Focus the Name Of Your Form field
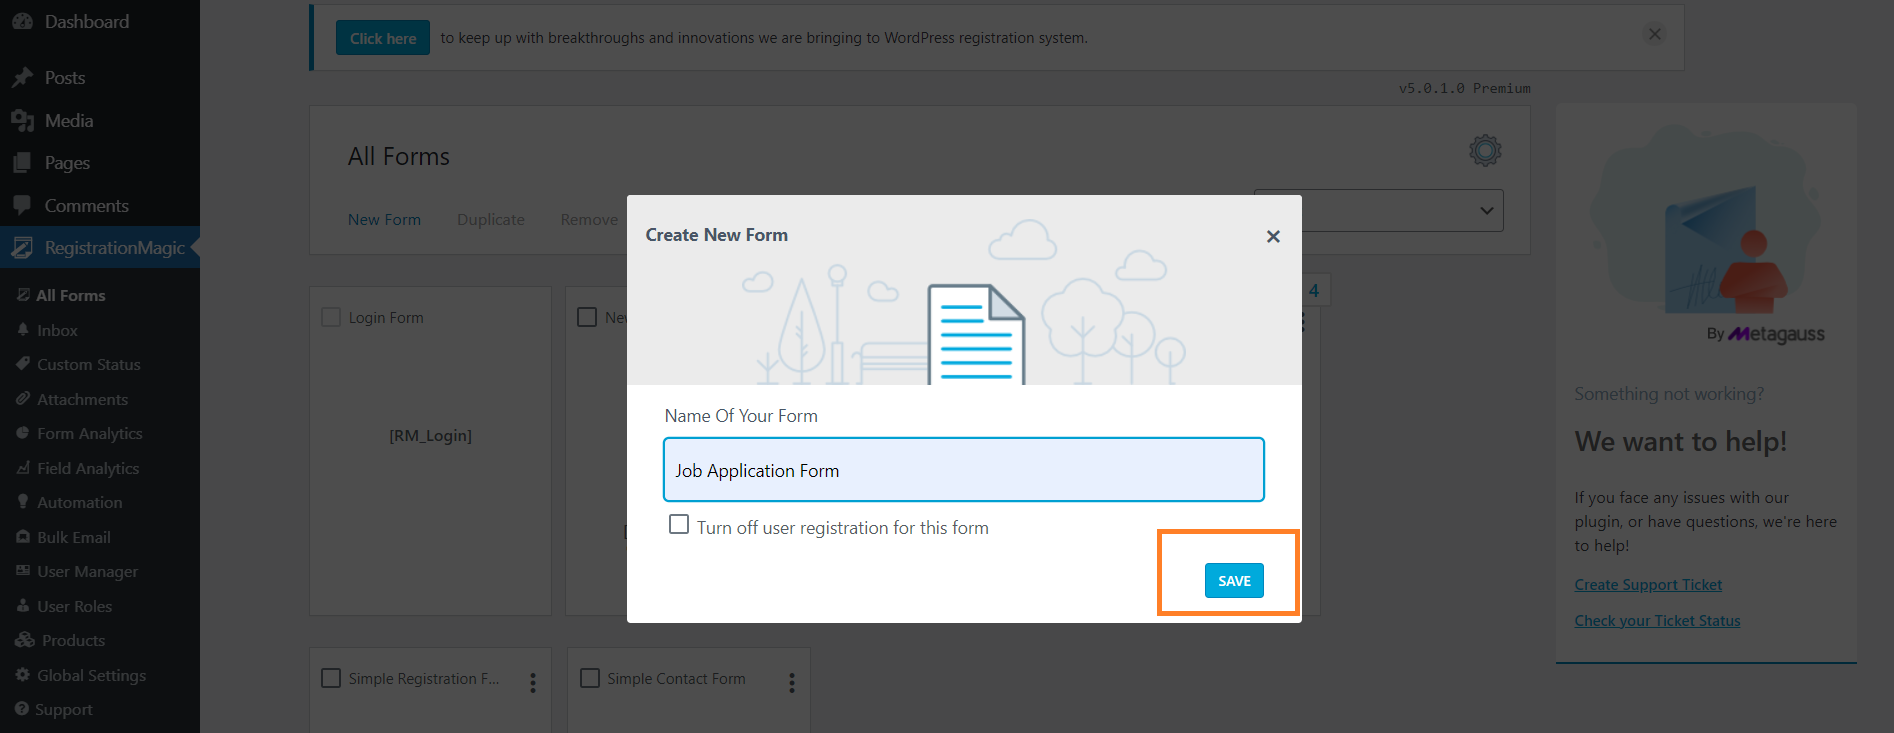This screenshot has width=1894, height=733. [963, 470]
